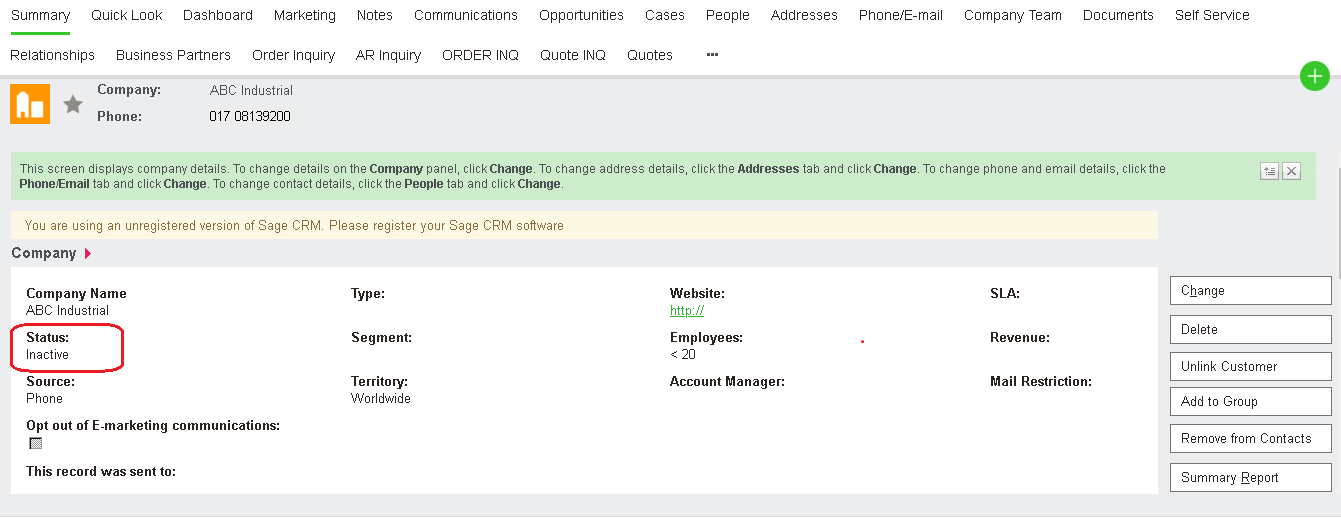Click Remove from Contacts button

(1251, 438)
